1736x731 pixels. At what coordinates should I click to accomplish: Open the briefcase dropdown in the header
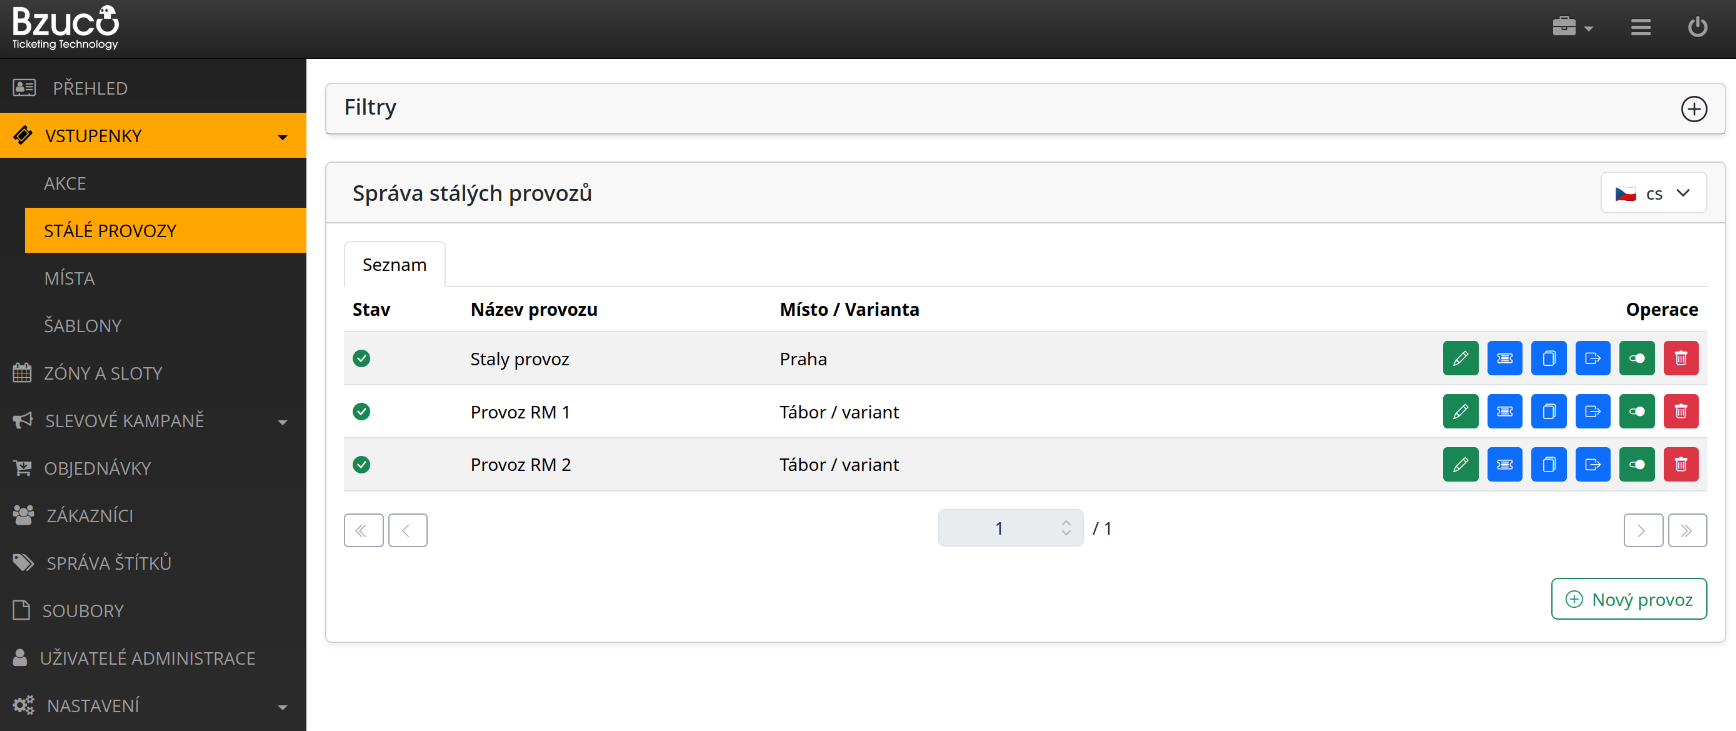[x=1571, y=27]
